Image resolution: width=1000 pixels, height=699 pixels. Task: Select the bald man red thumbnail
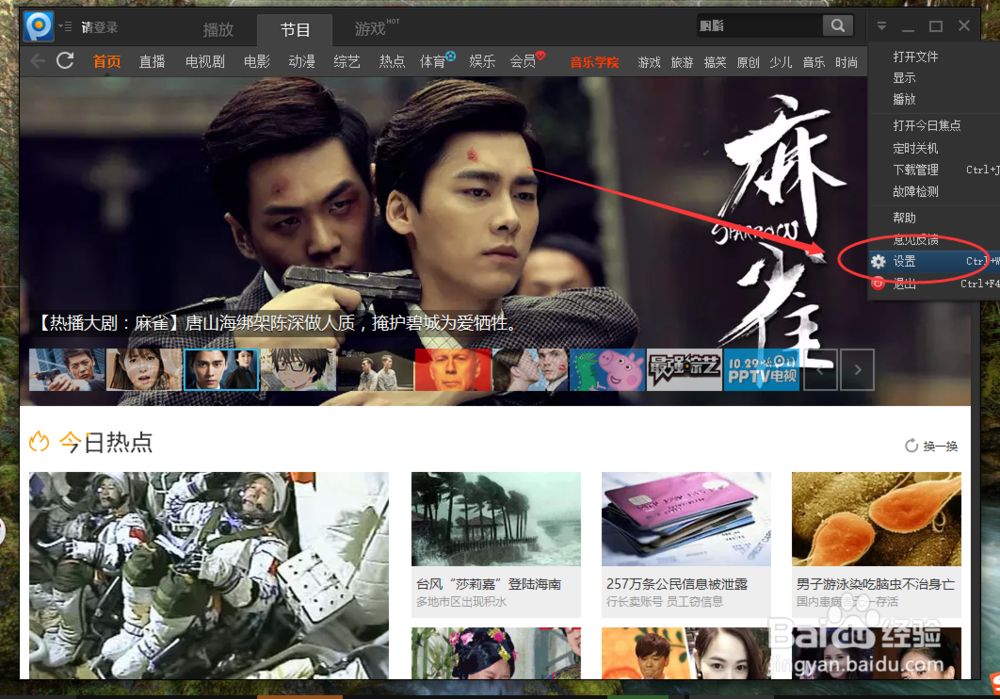[x=453, y=370]
